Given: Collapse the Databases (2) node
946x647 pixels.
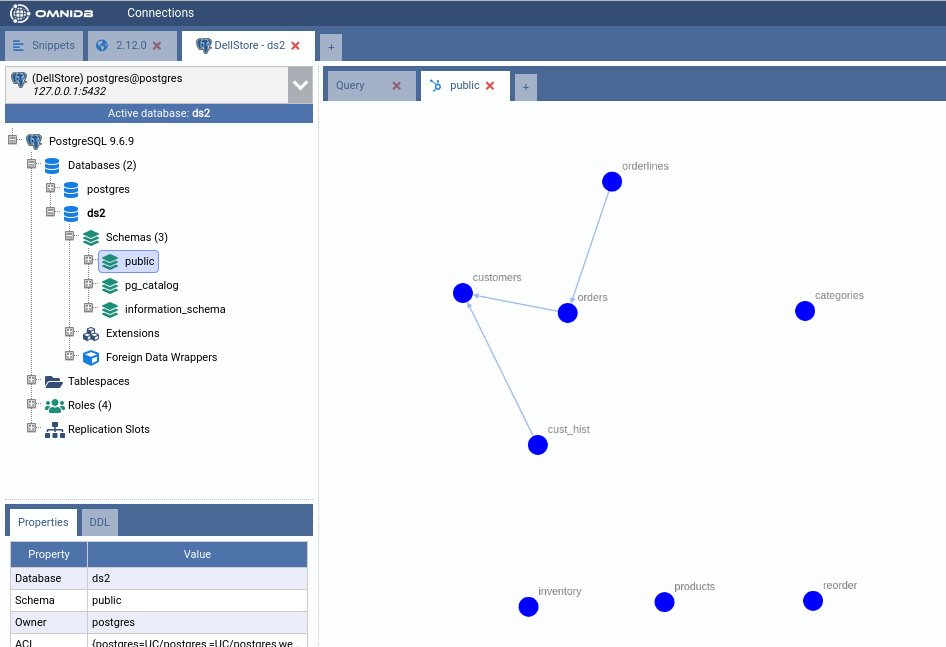Looking at the screenshot, I should 31,164.
